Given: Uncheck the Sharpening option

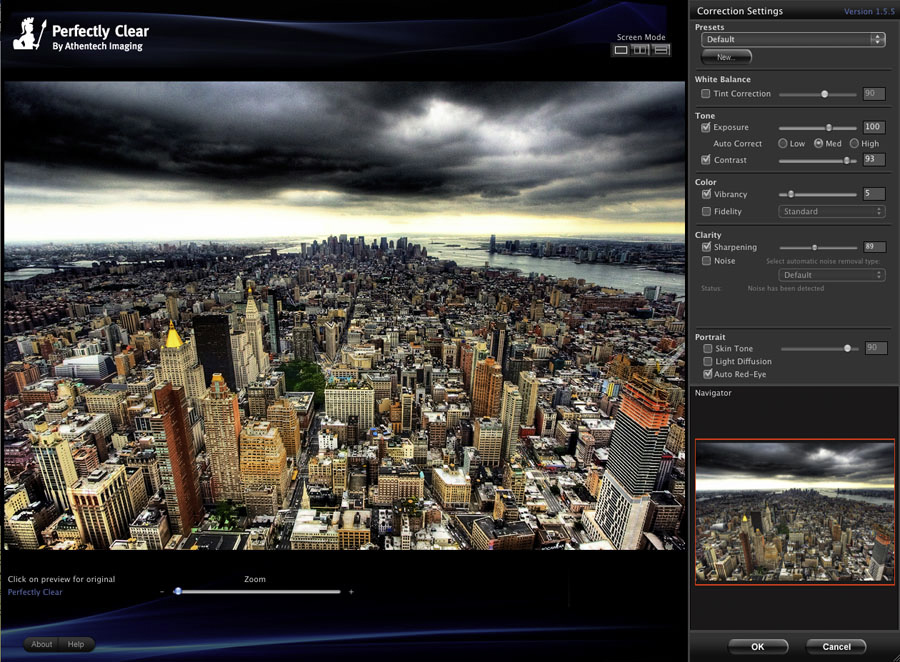Looking at the screenshot, I should 706,247.
